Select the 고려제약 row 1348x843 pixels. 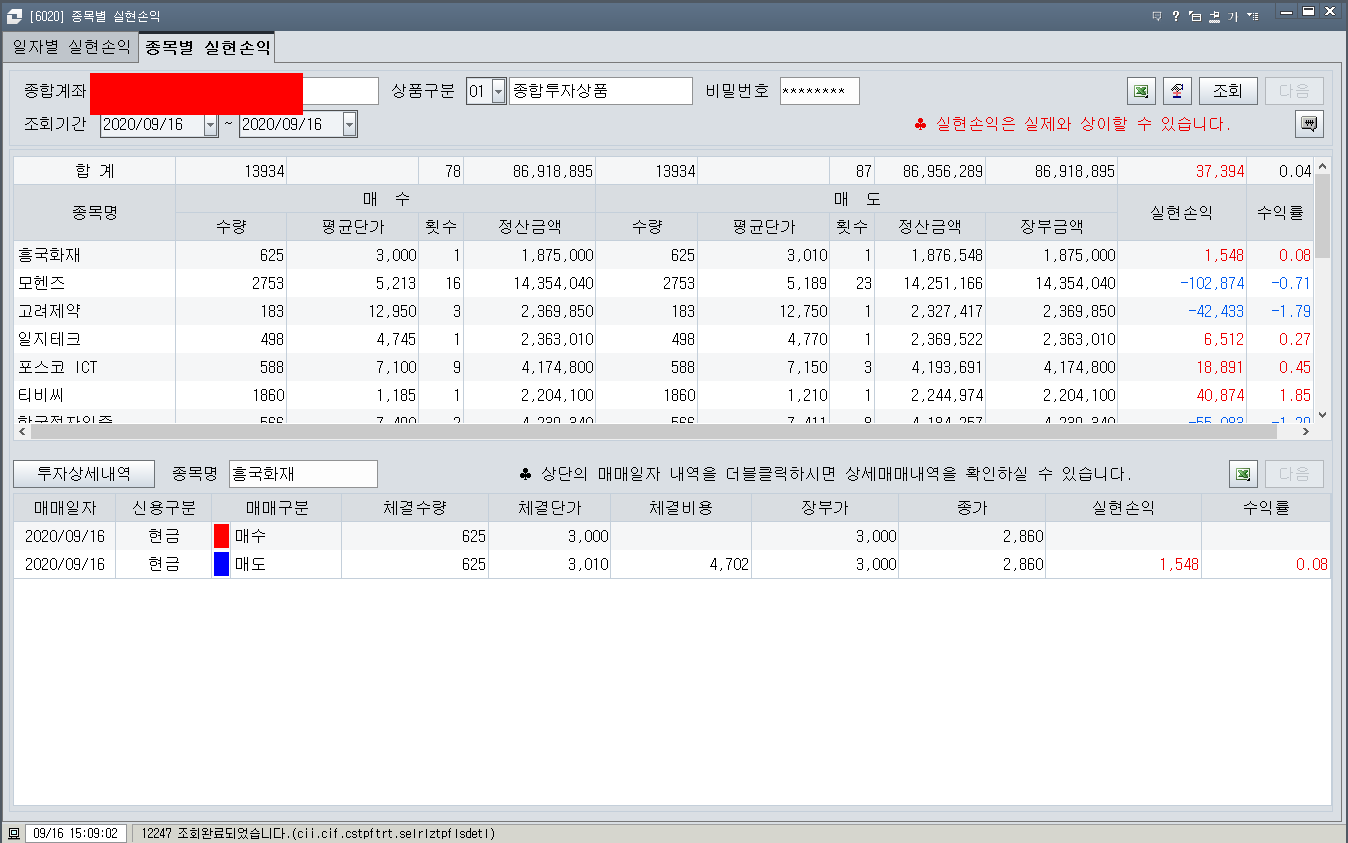pyautogui.click(x=663, y=311)
